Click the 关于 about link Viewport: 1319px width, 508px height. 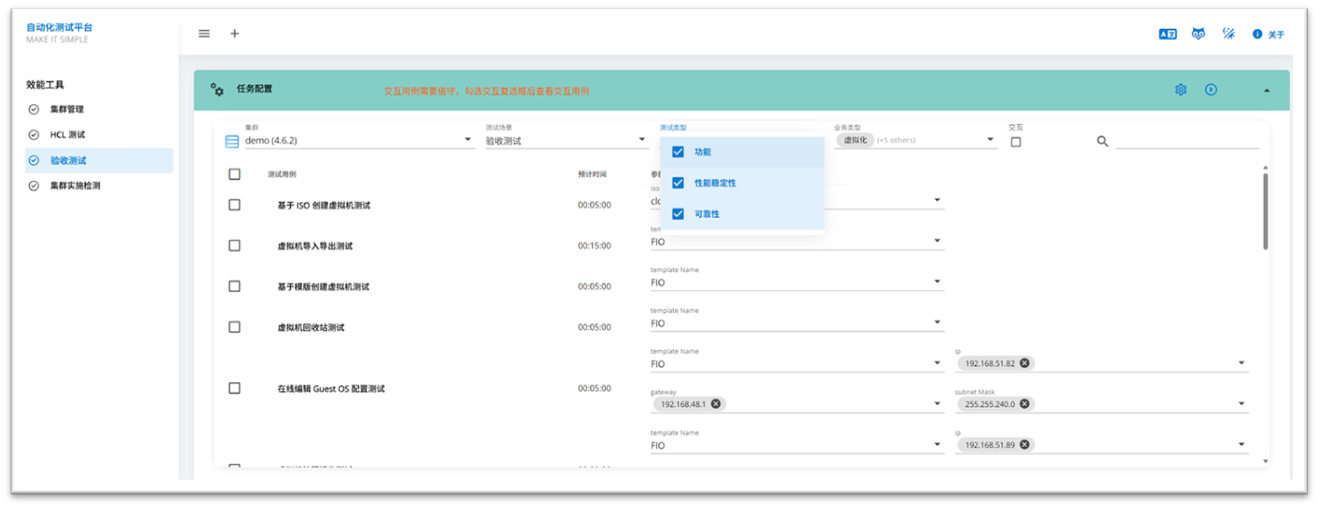1269,34
